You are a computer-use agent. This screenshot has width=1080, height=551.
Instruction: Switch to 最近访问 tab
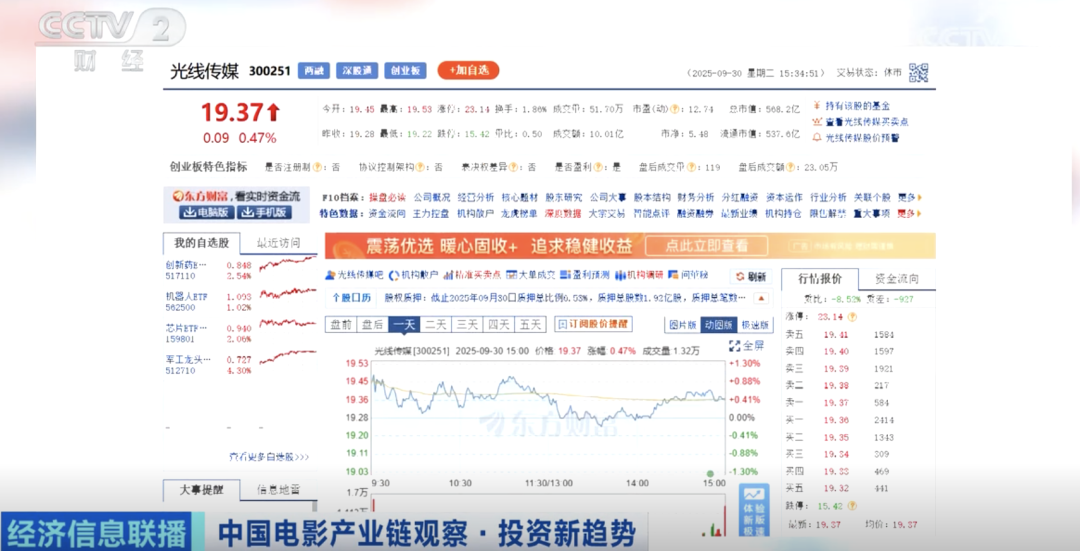click(x=278, y=243)
